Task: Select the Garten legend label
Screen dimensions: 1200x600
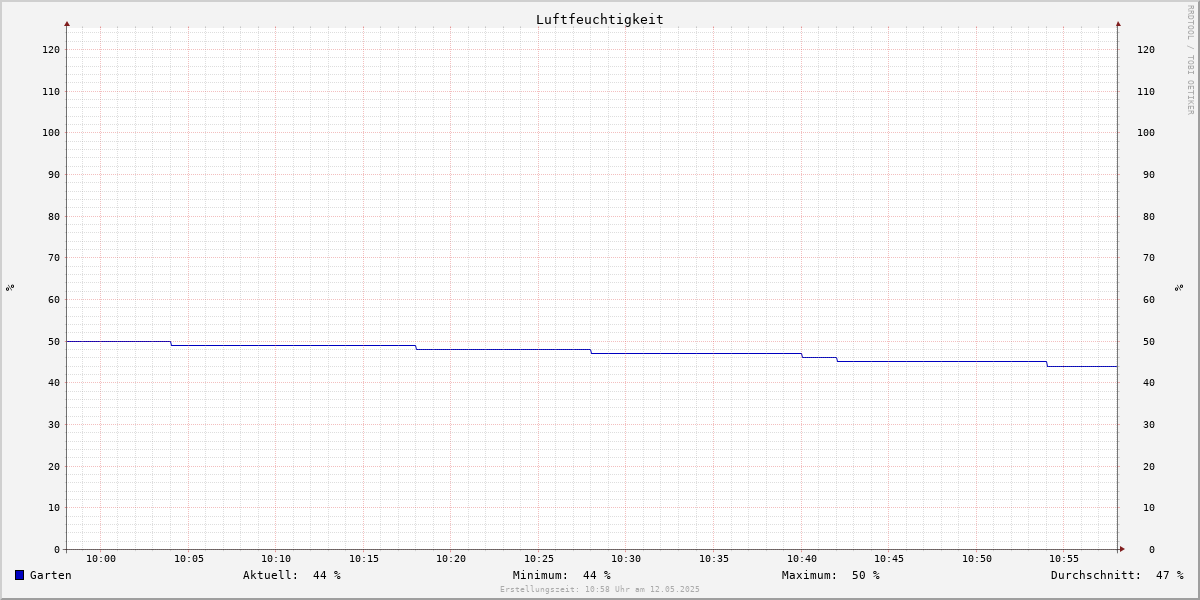Action: (x=51, y=575)
